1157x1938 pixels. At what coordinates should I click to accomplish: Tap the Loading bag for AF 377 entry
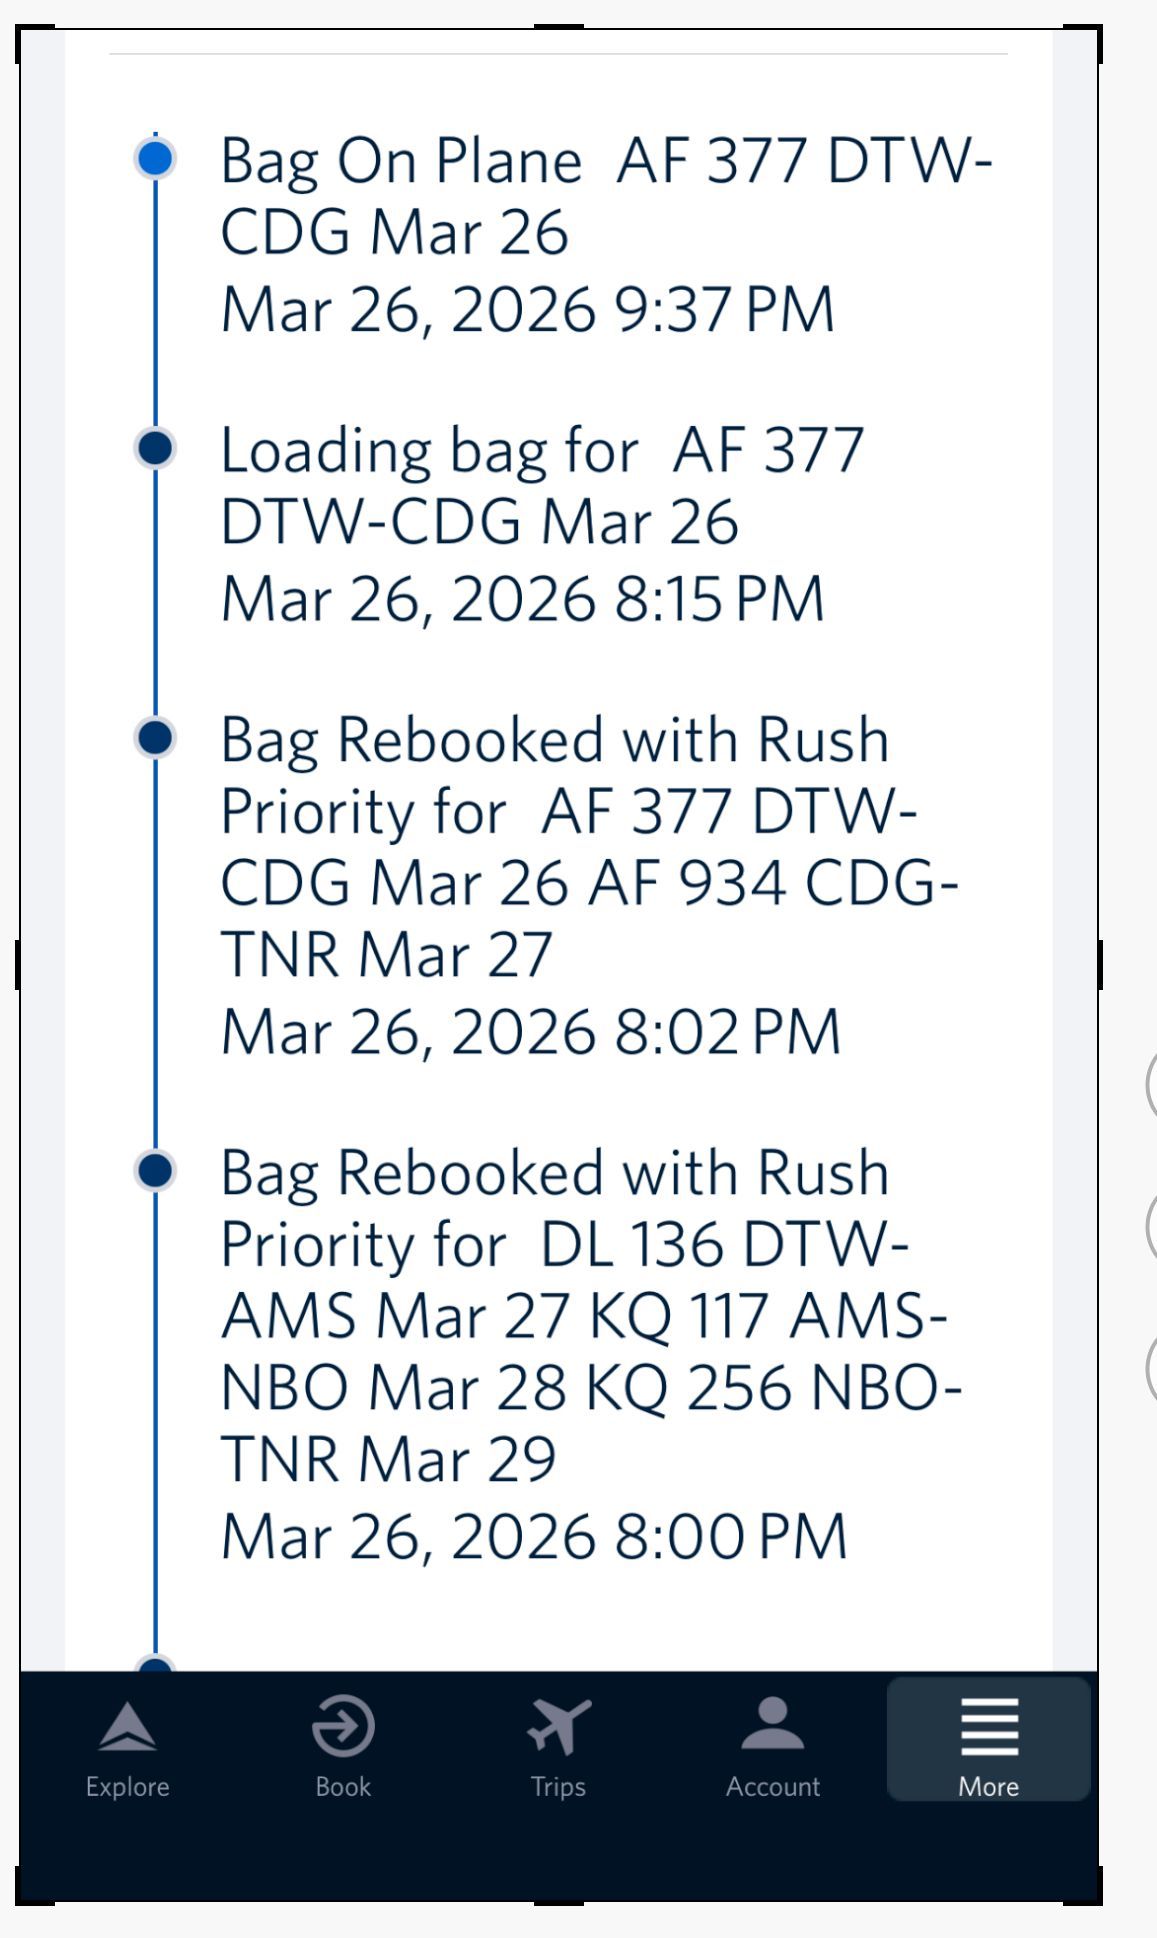pos(541,486)
